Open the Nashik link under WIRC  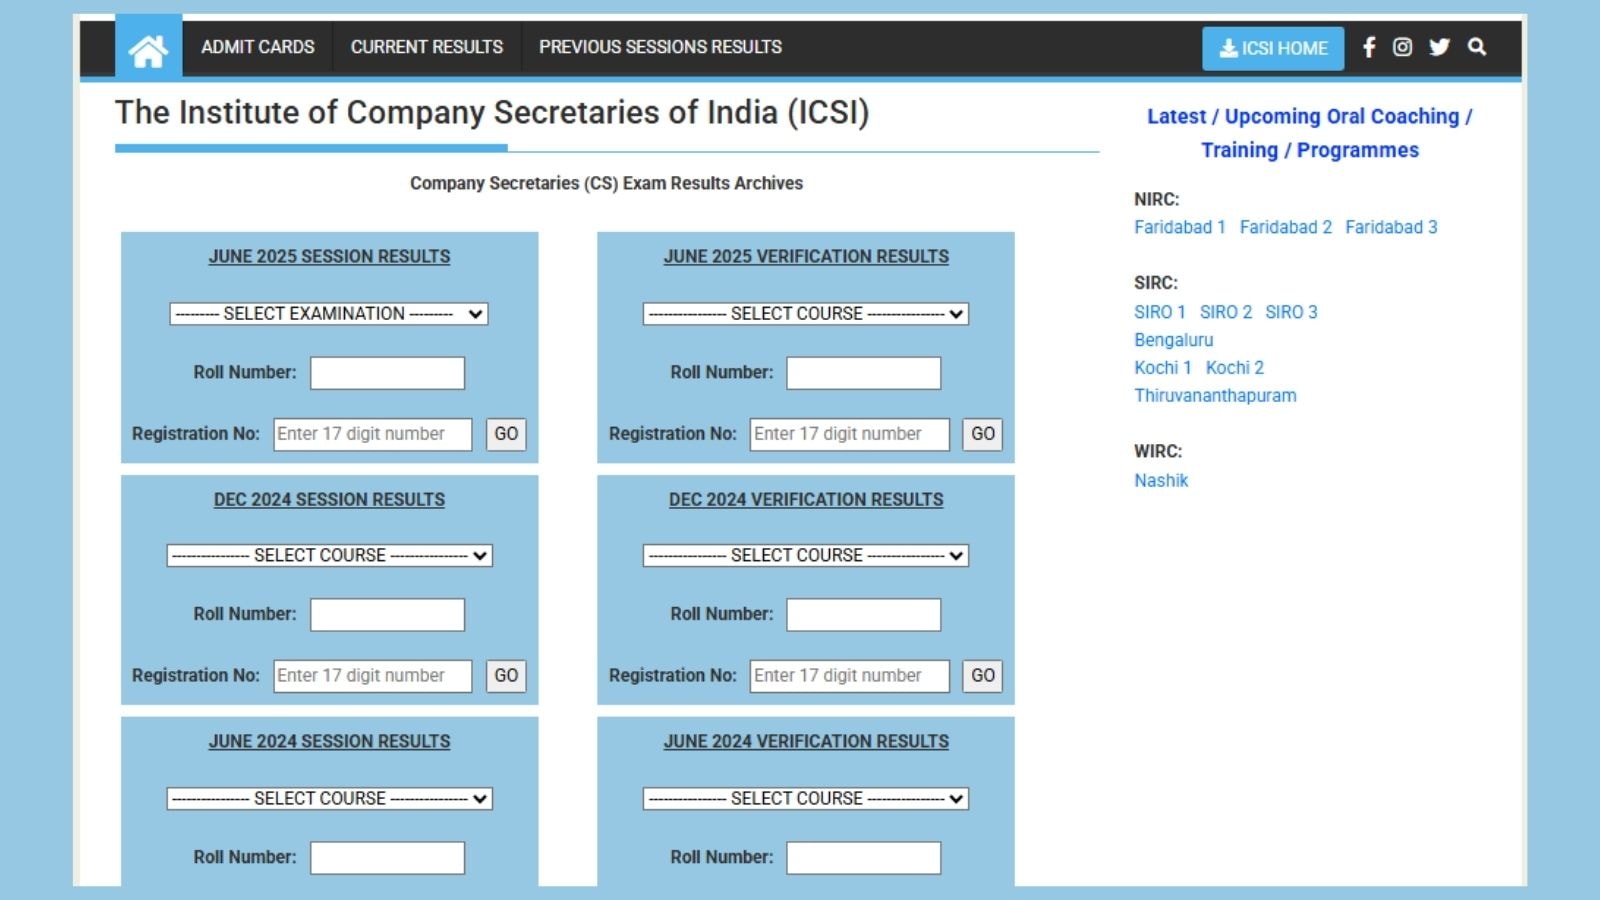1161,480
